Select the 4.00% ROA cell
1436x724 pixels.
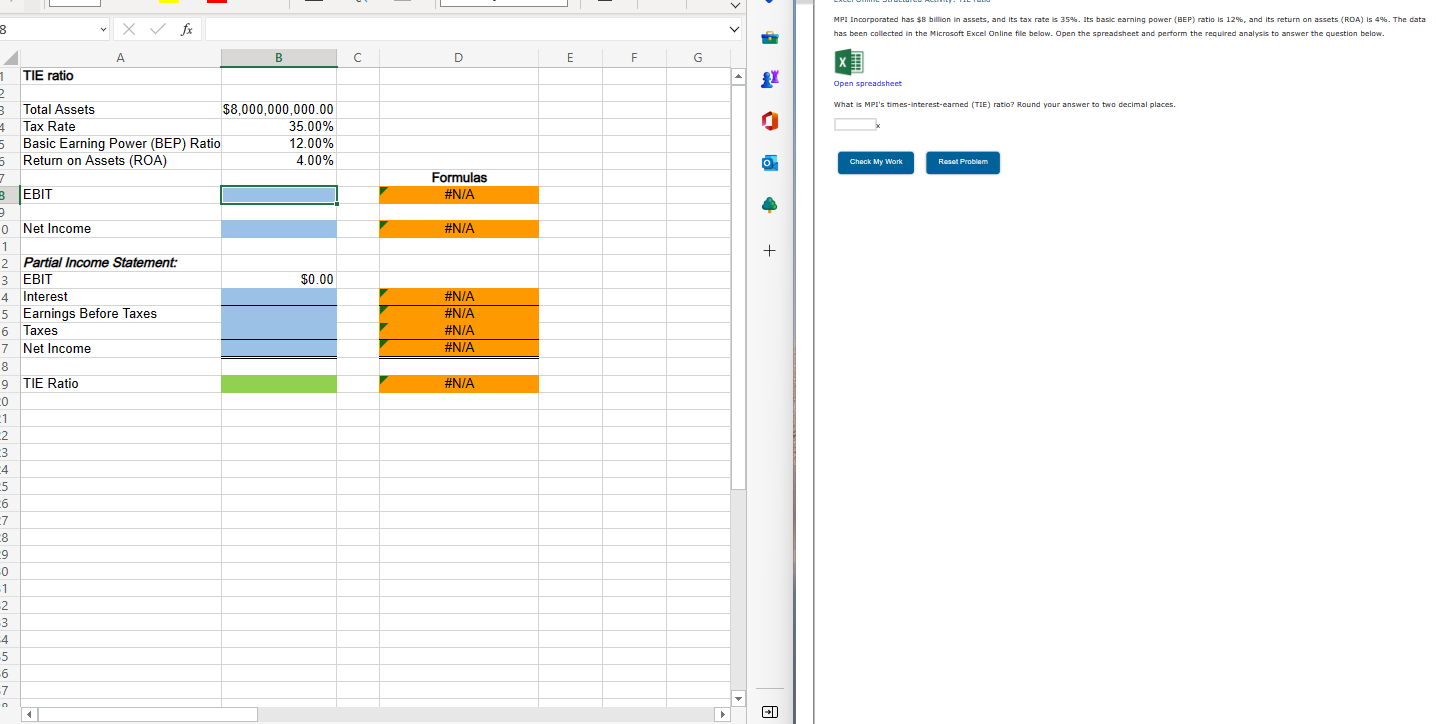point(279,160)
